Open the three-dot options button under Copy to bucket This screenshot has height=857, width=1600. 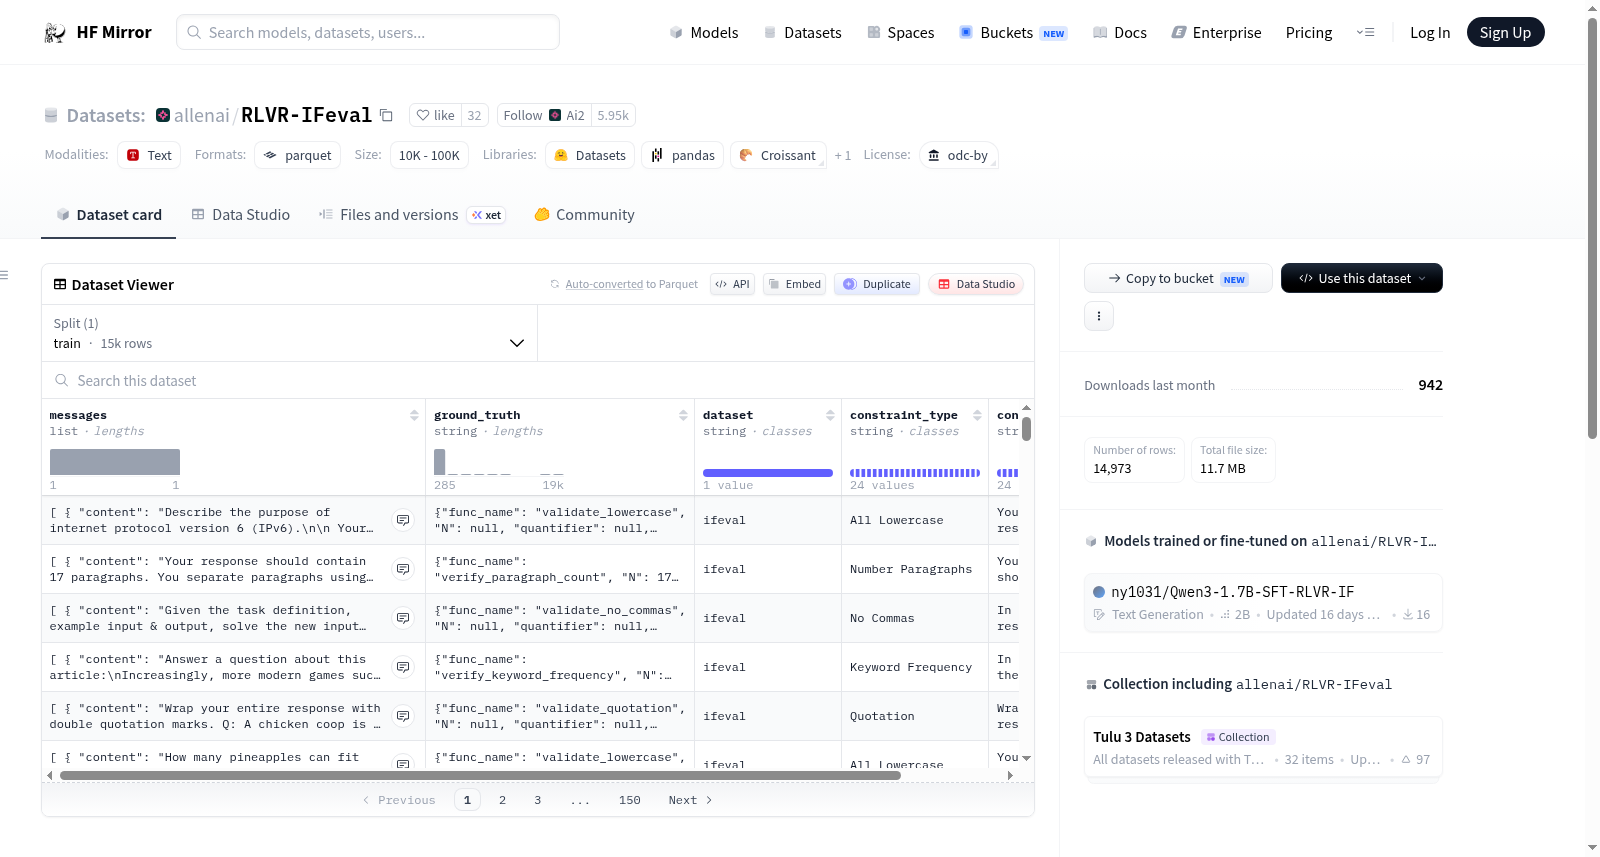coord(1099,316)
